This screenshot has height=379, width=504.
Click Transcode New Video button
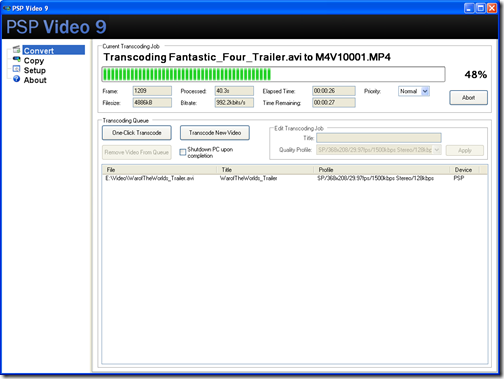[215, 133]
